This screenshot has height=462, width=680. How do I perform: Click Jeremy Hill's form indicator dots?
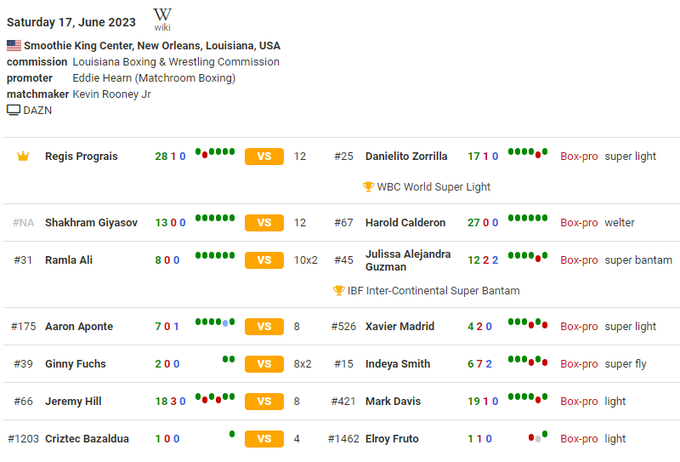pos(215,398)
